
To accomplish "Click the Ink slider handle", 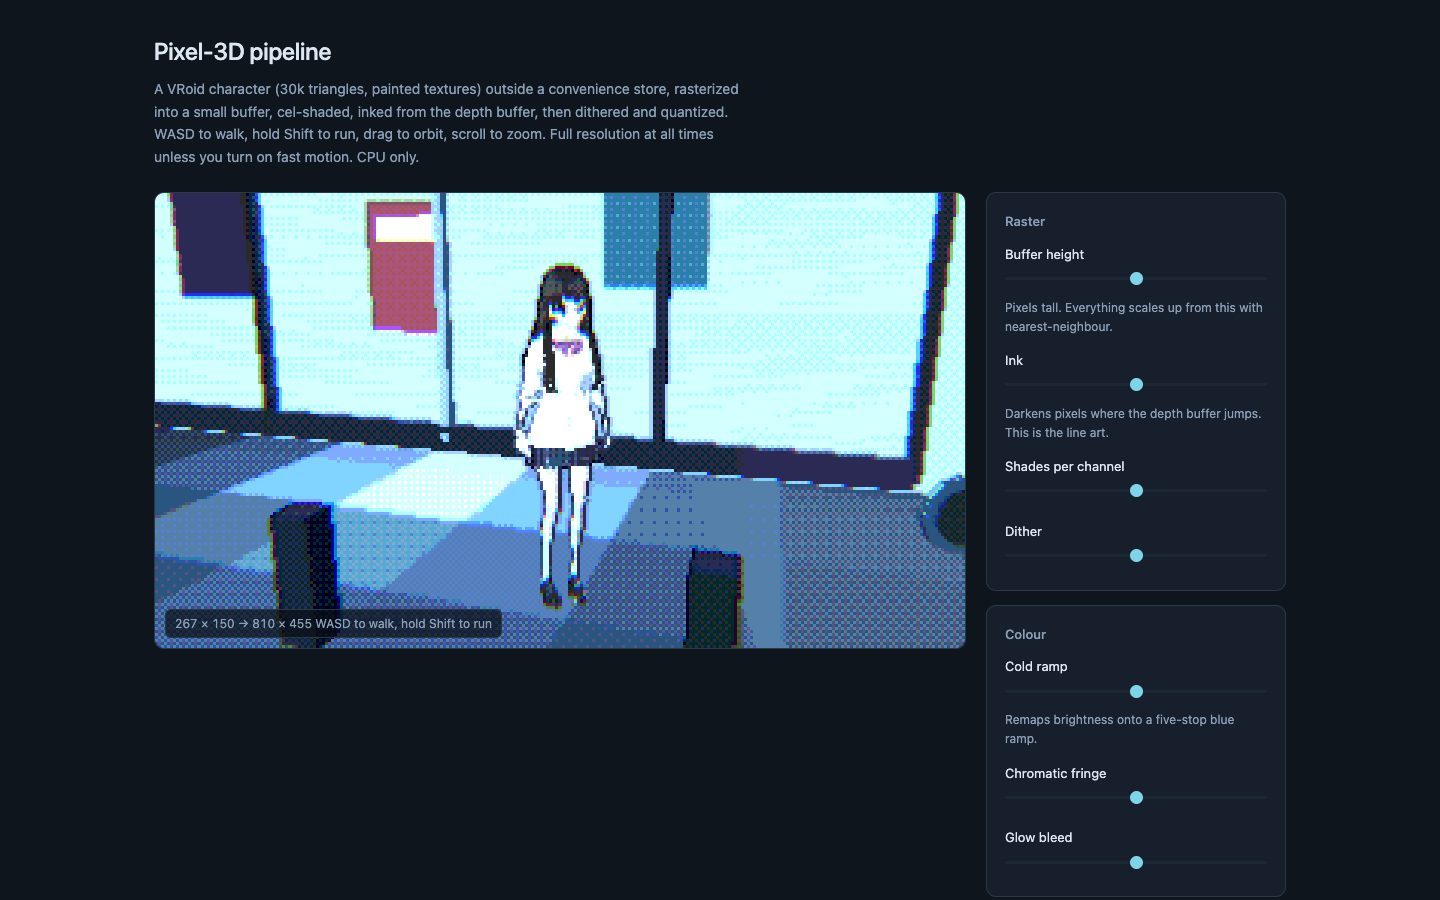I will click(1136, 385).
